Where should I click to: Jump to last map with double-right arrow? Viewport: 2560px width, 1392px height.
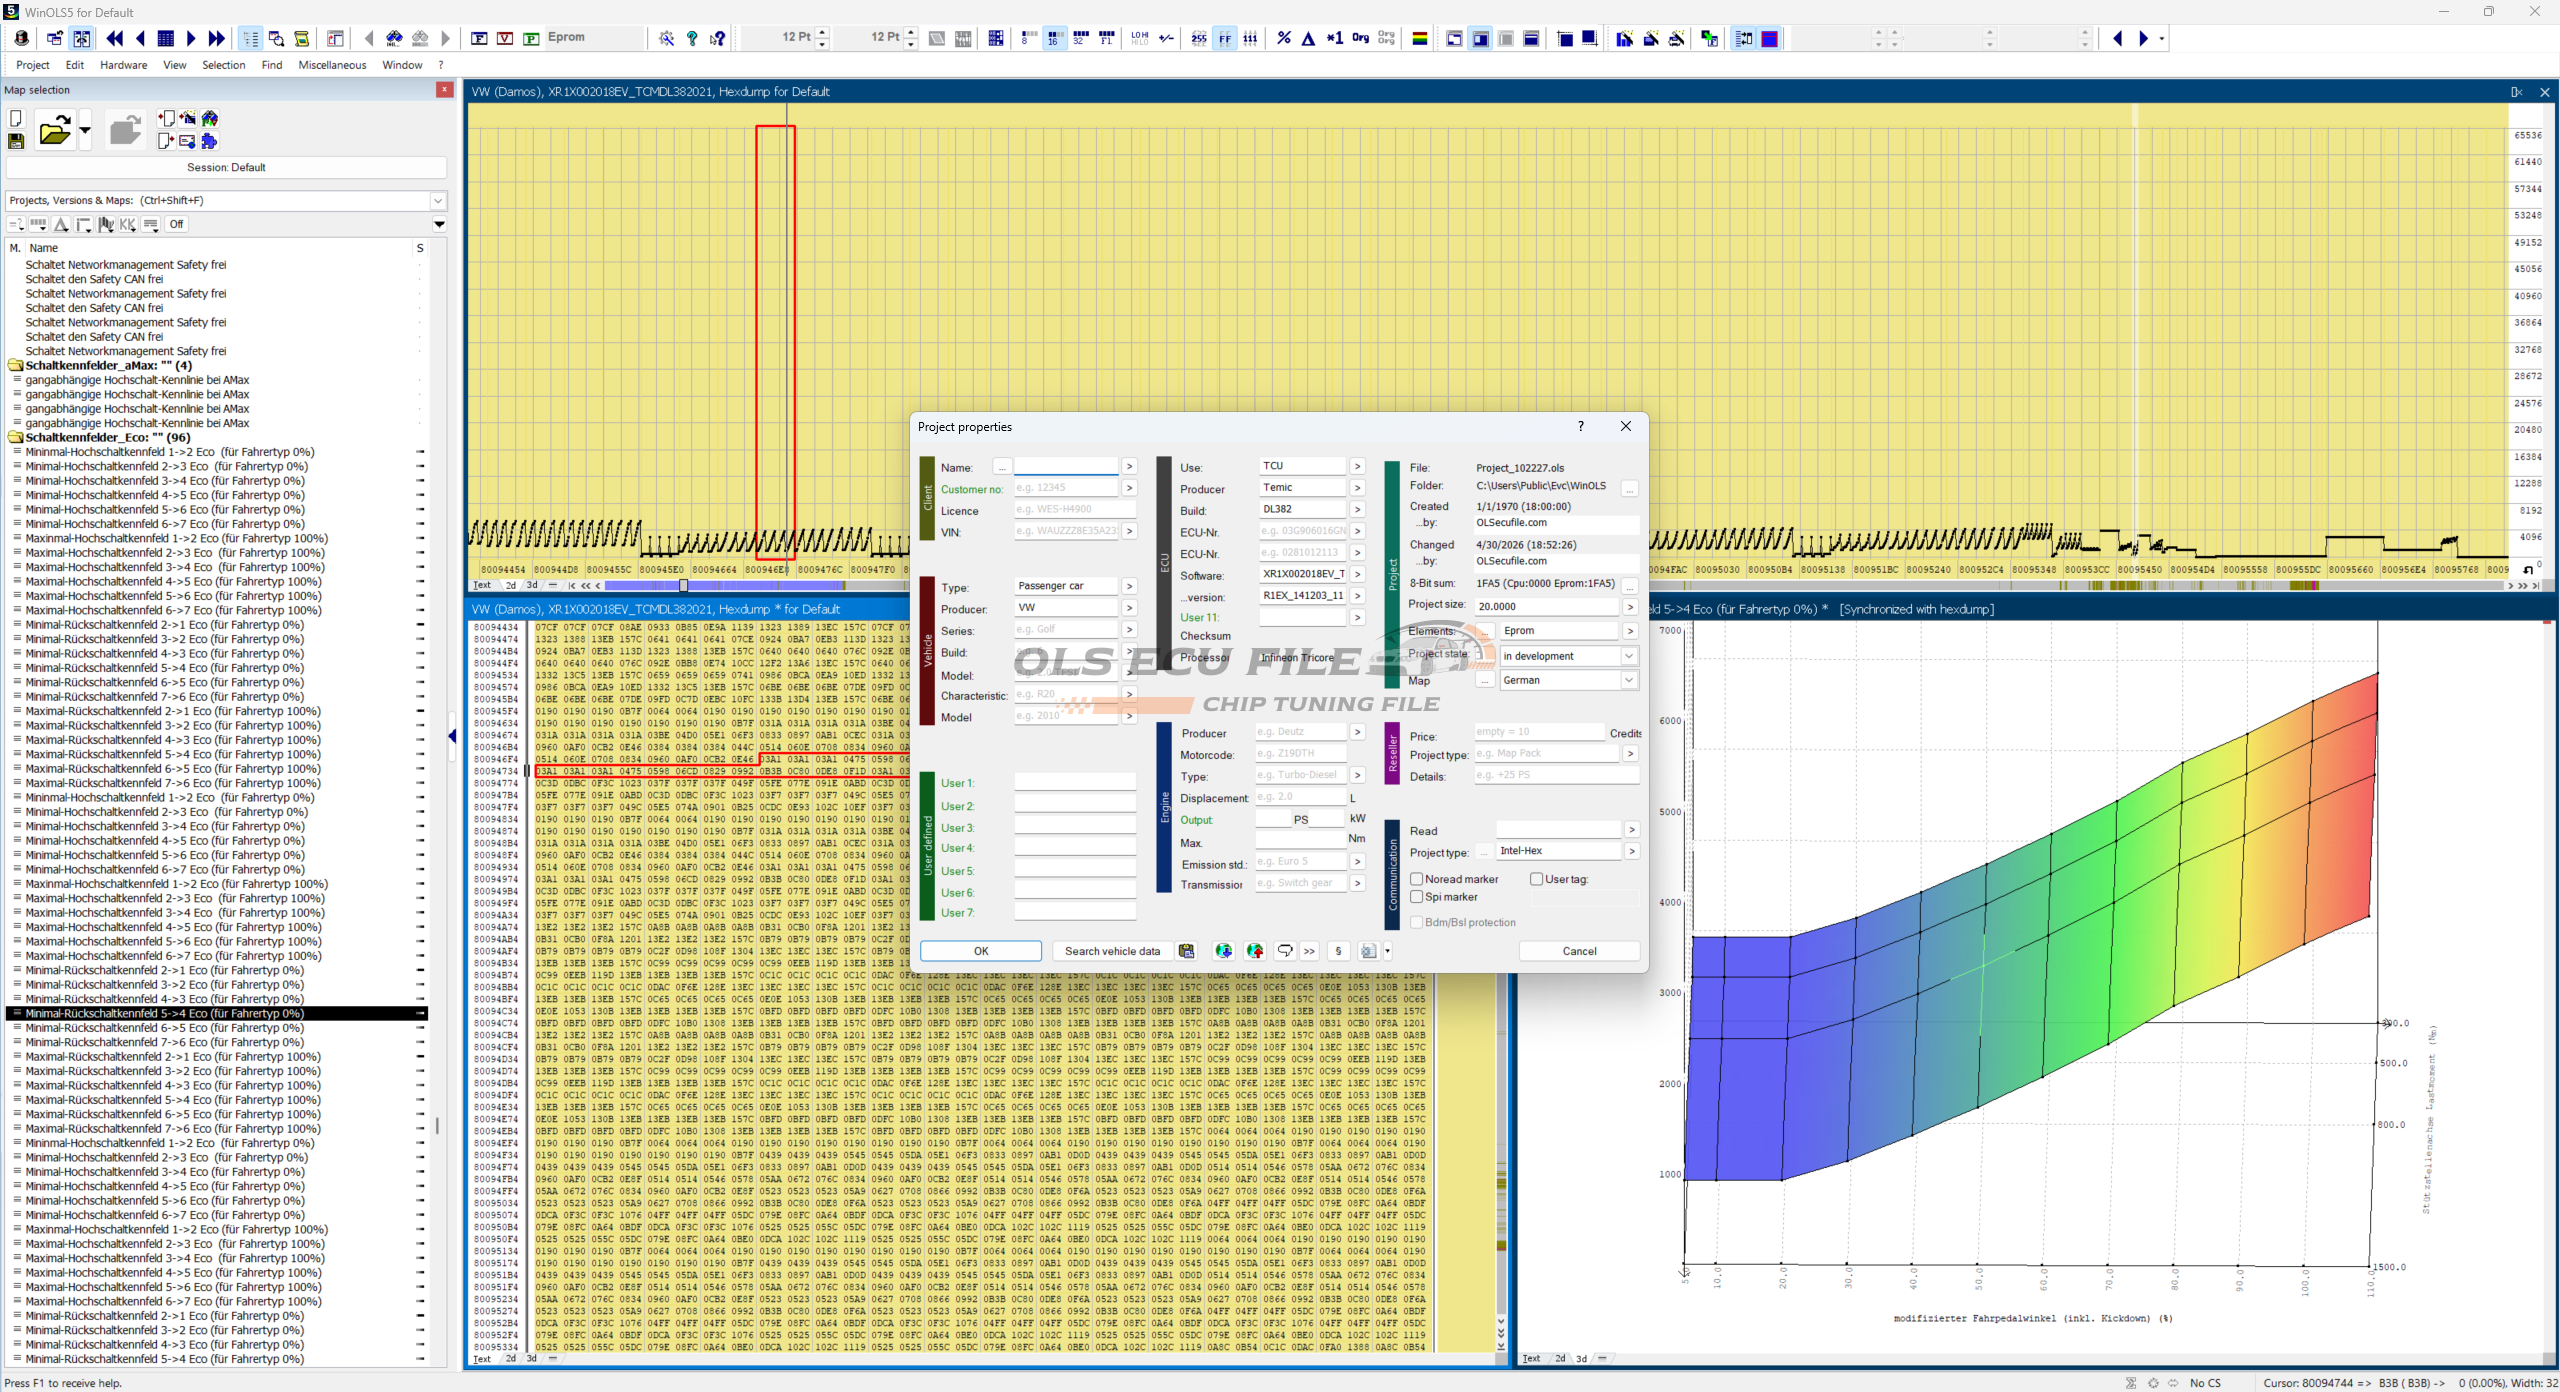(216, 39)
